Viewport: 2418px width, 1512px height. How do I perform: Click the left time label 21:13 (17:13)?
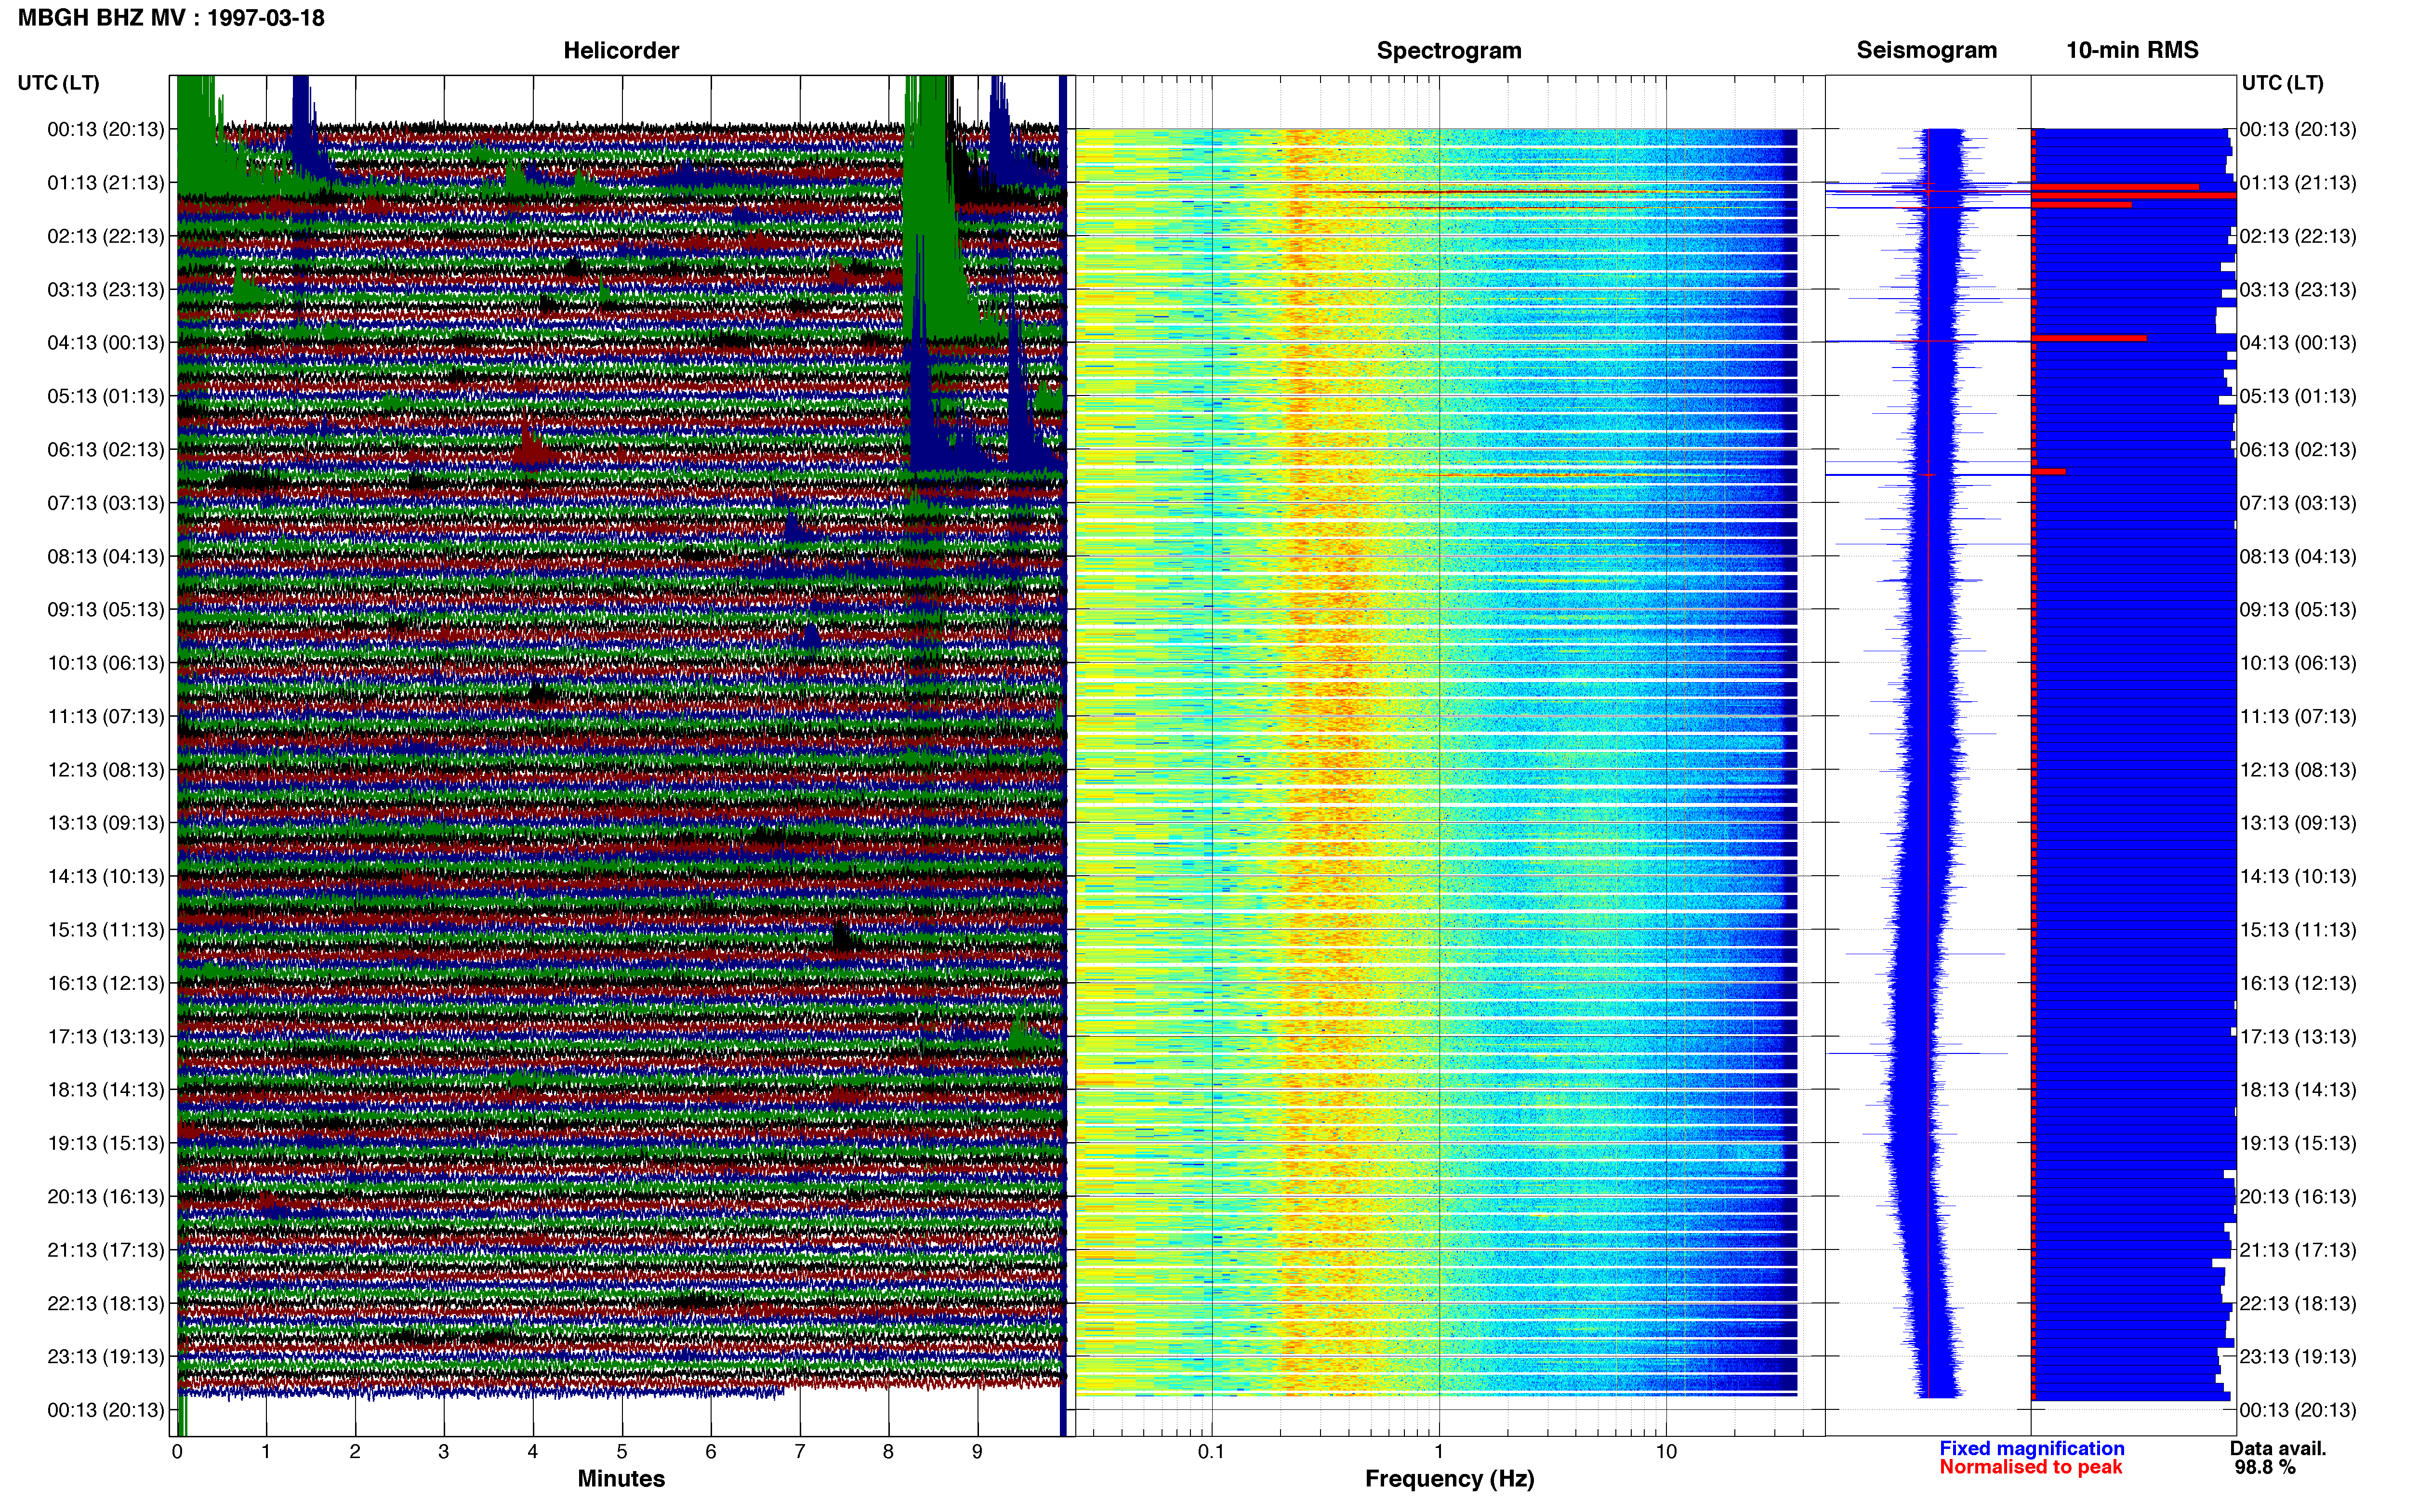[105, 1250]
